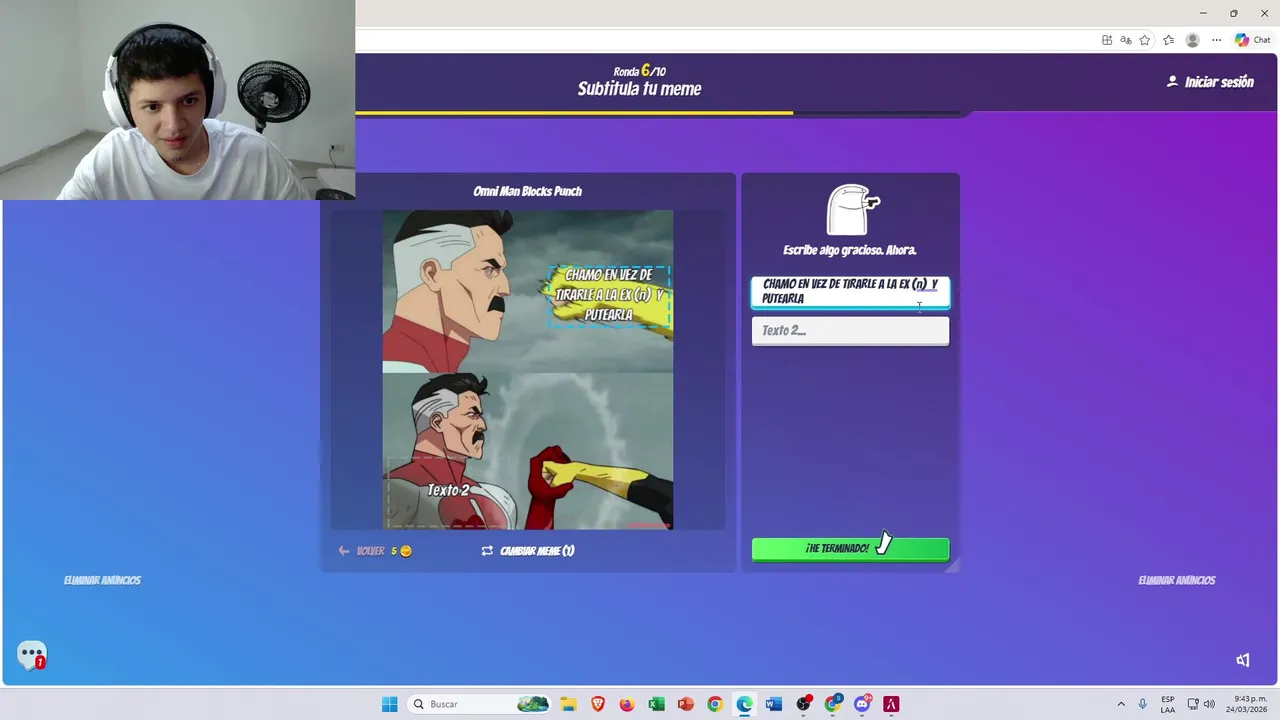Open Excel from the taskbar
This screenshot has width=1280, height=720.
(656, 704)
